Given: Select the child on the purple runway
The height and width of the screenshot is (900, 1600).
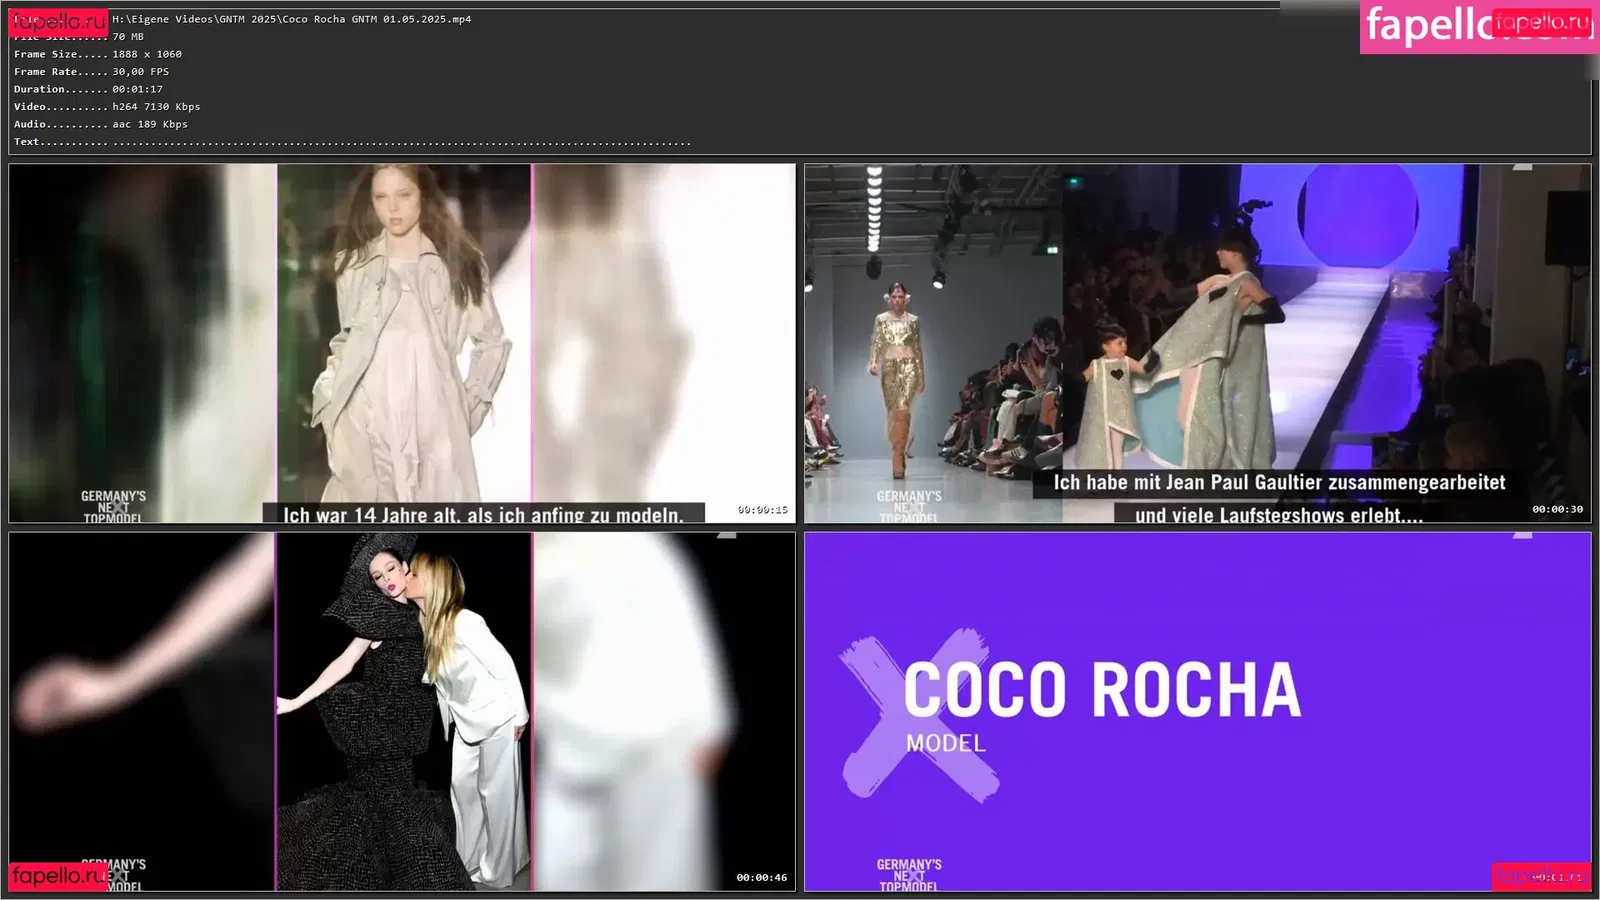Looking at the screenshot, I should click(1113, 390).
